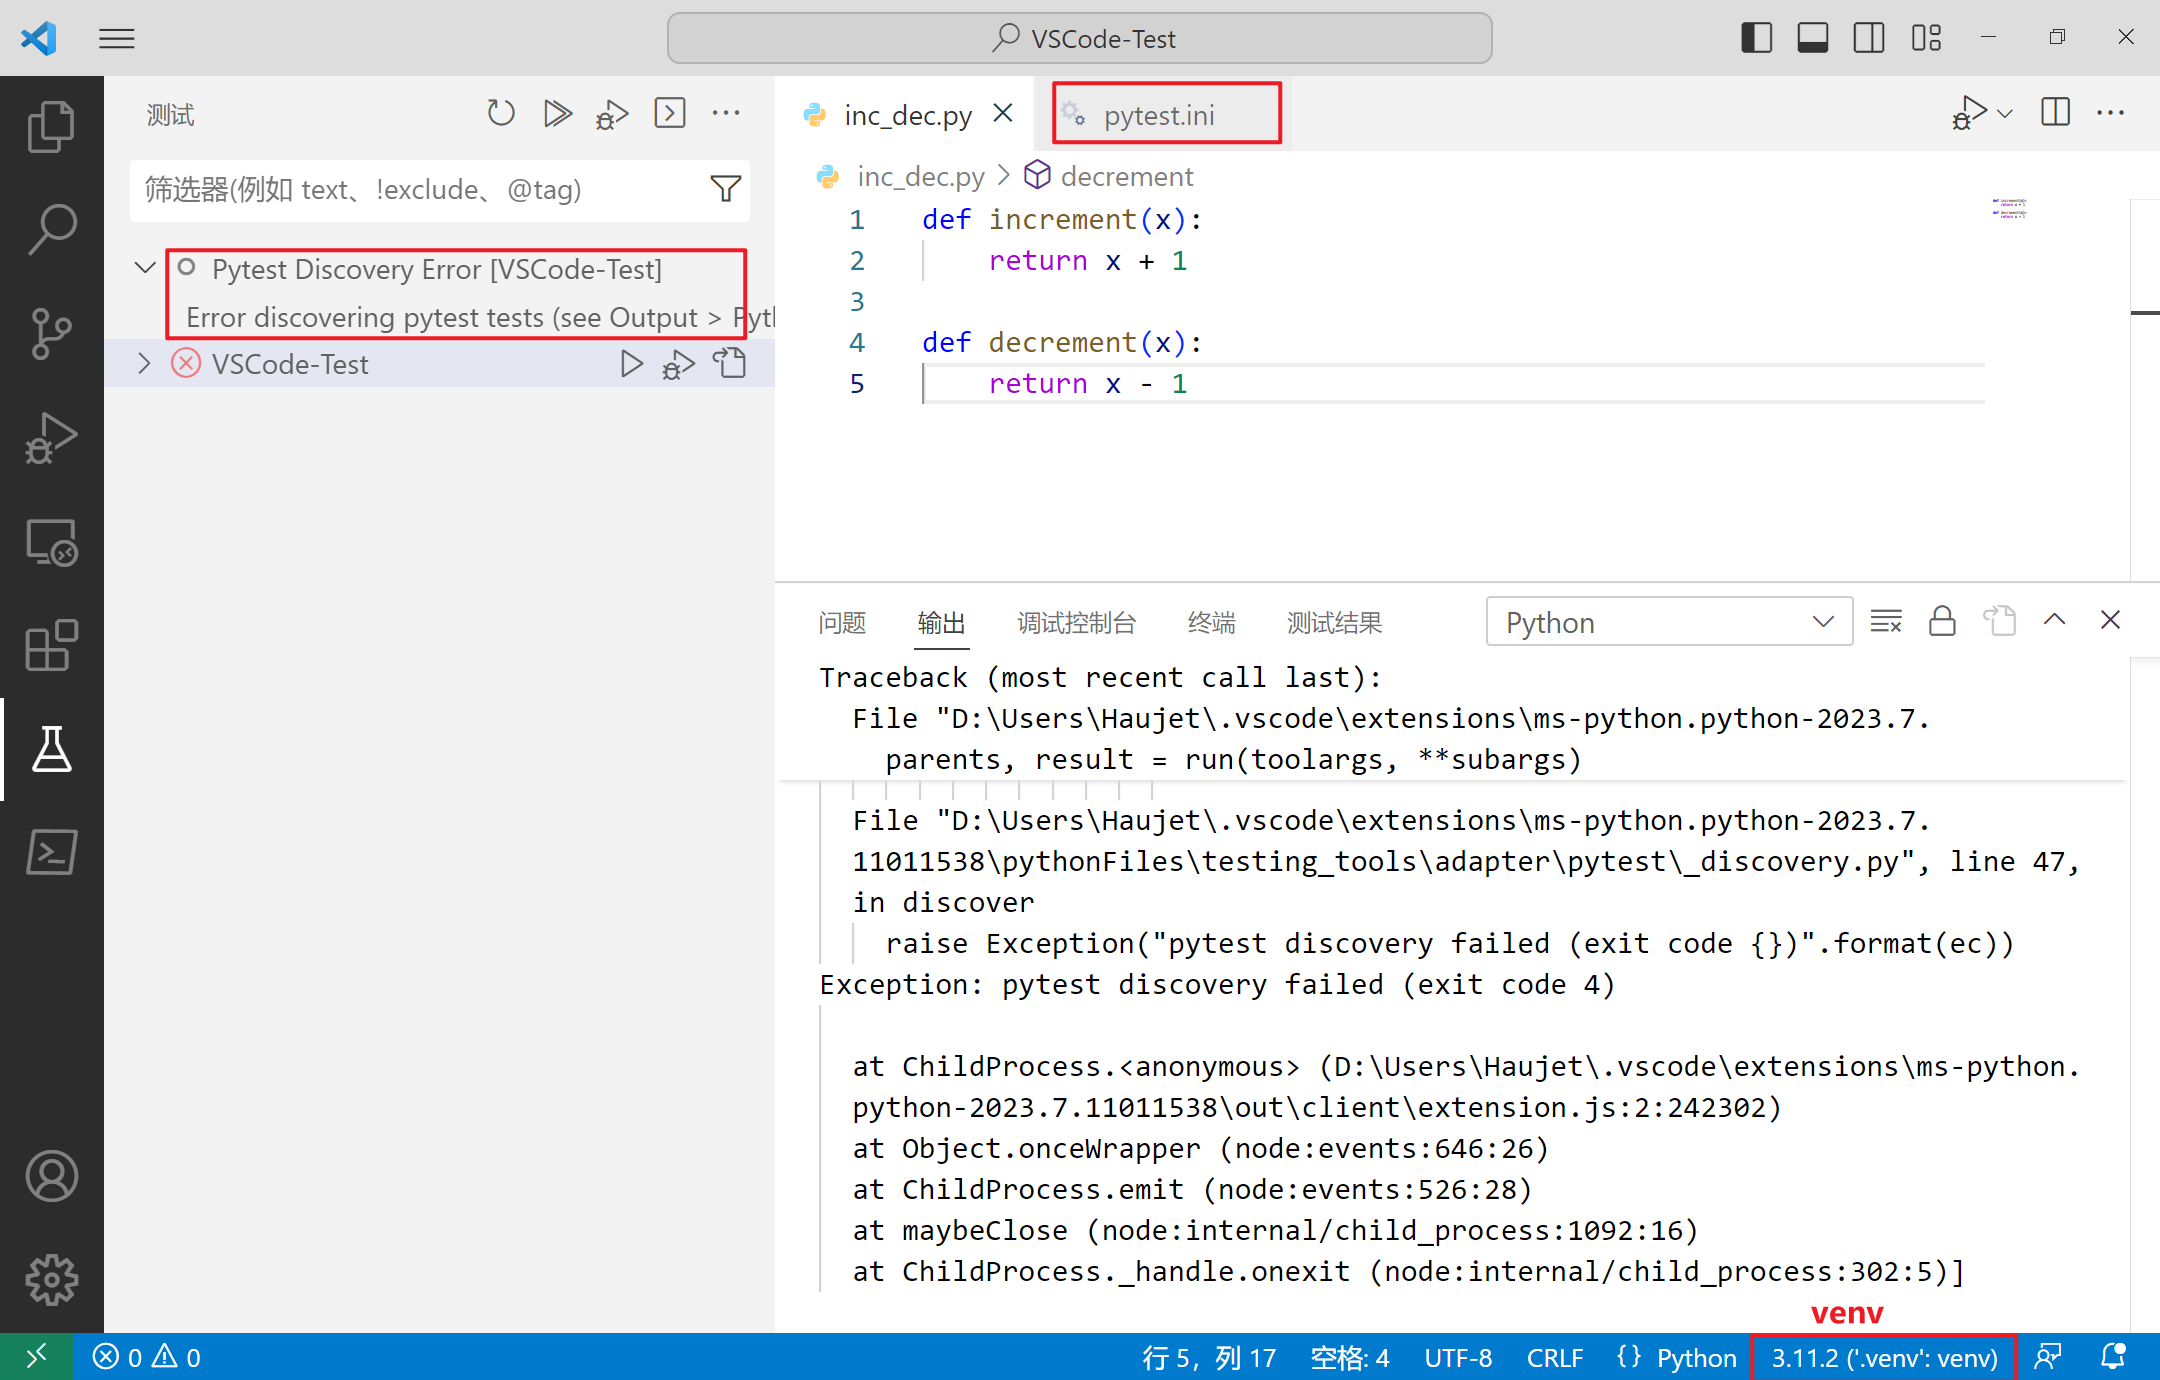Viewport: 2160px width, 1380px height.
Task: Open the Search sidebar icon
Action: pyautogui.click(x=51, y=228)
